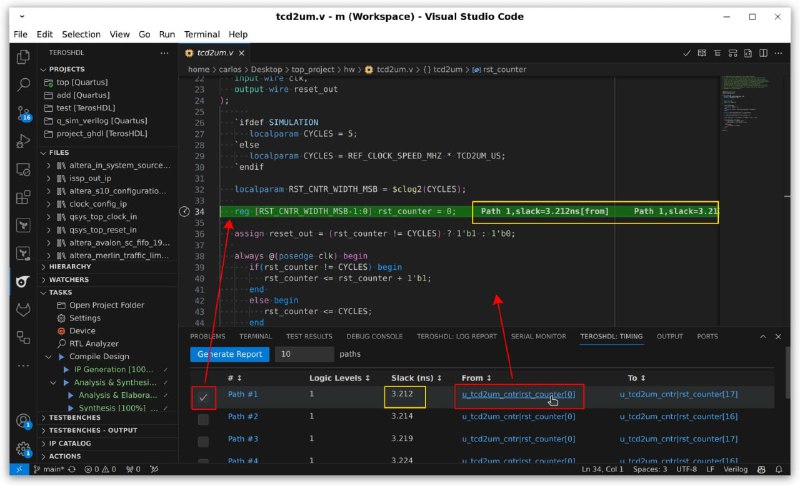This screenshot has height=486, width=800.
Task: Open From node rst_counter[0] of Path #1
Action: pos(518,394)
